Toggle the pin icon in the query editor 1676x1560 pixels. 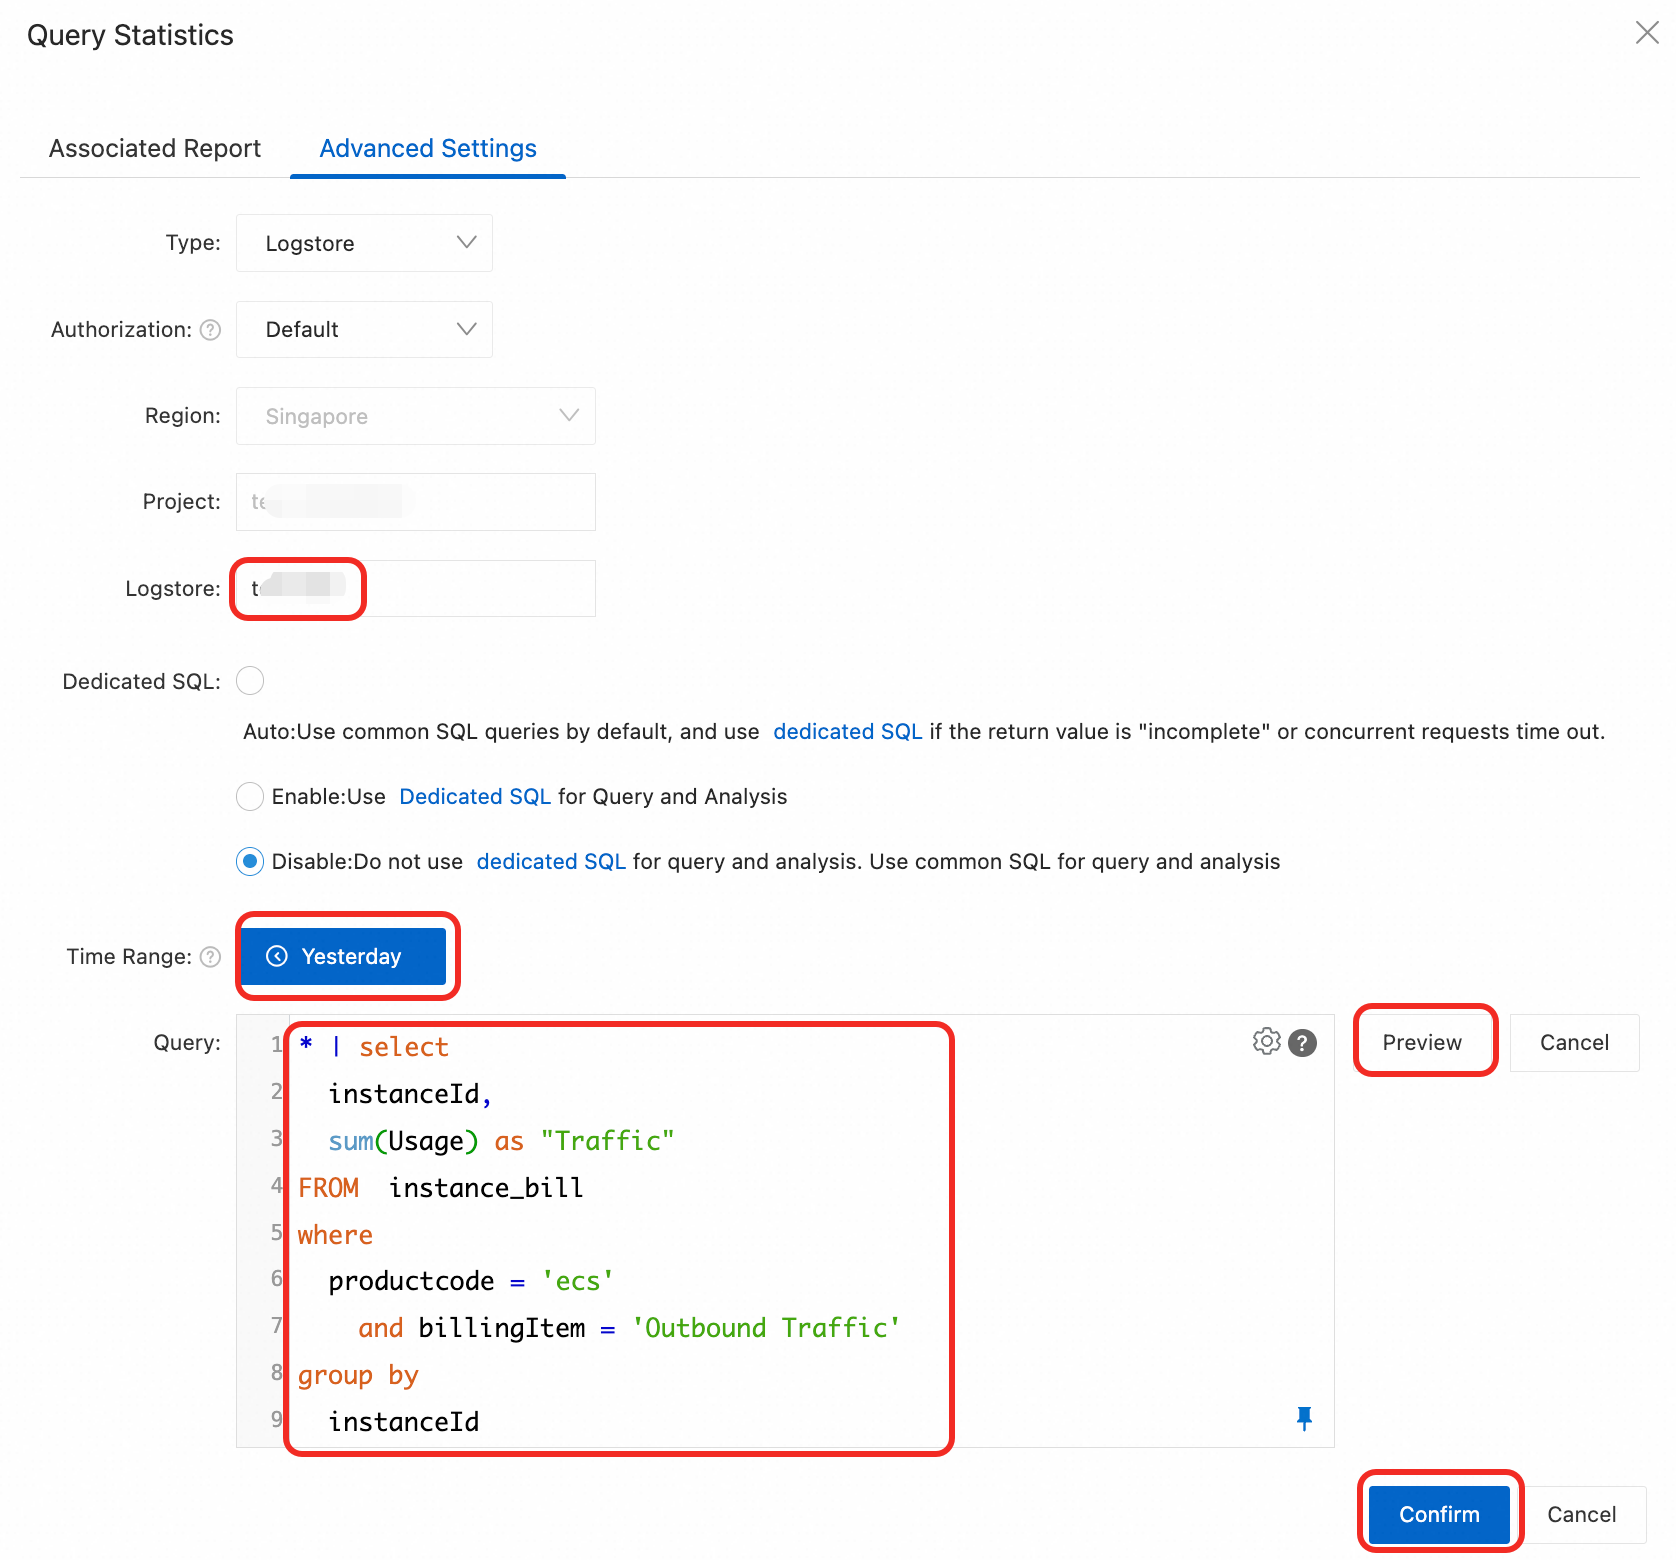pos(1304,1418)
